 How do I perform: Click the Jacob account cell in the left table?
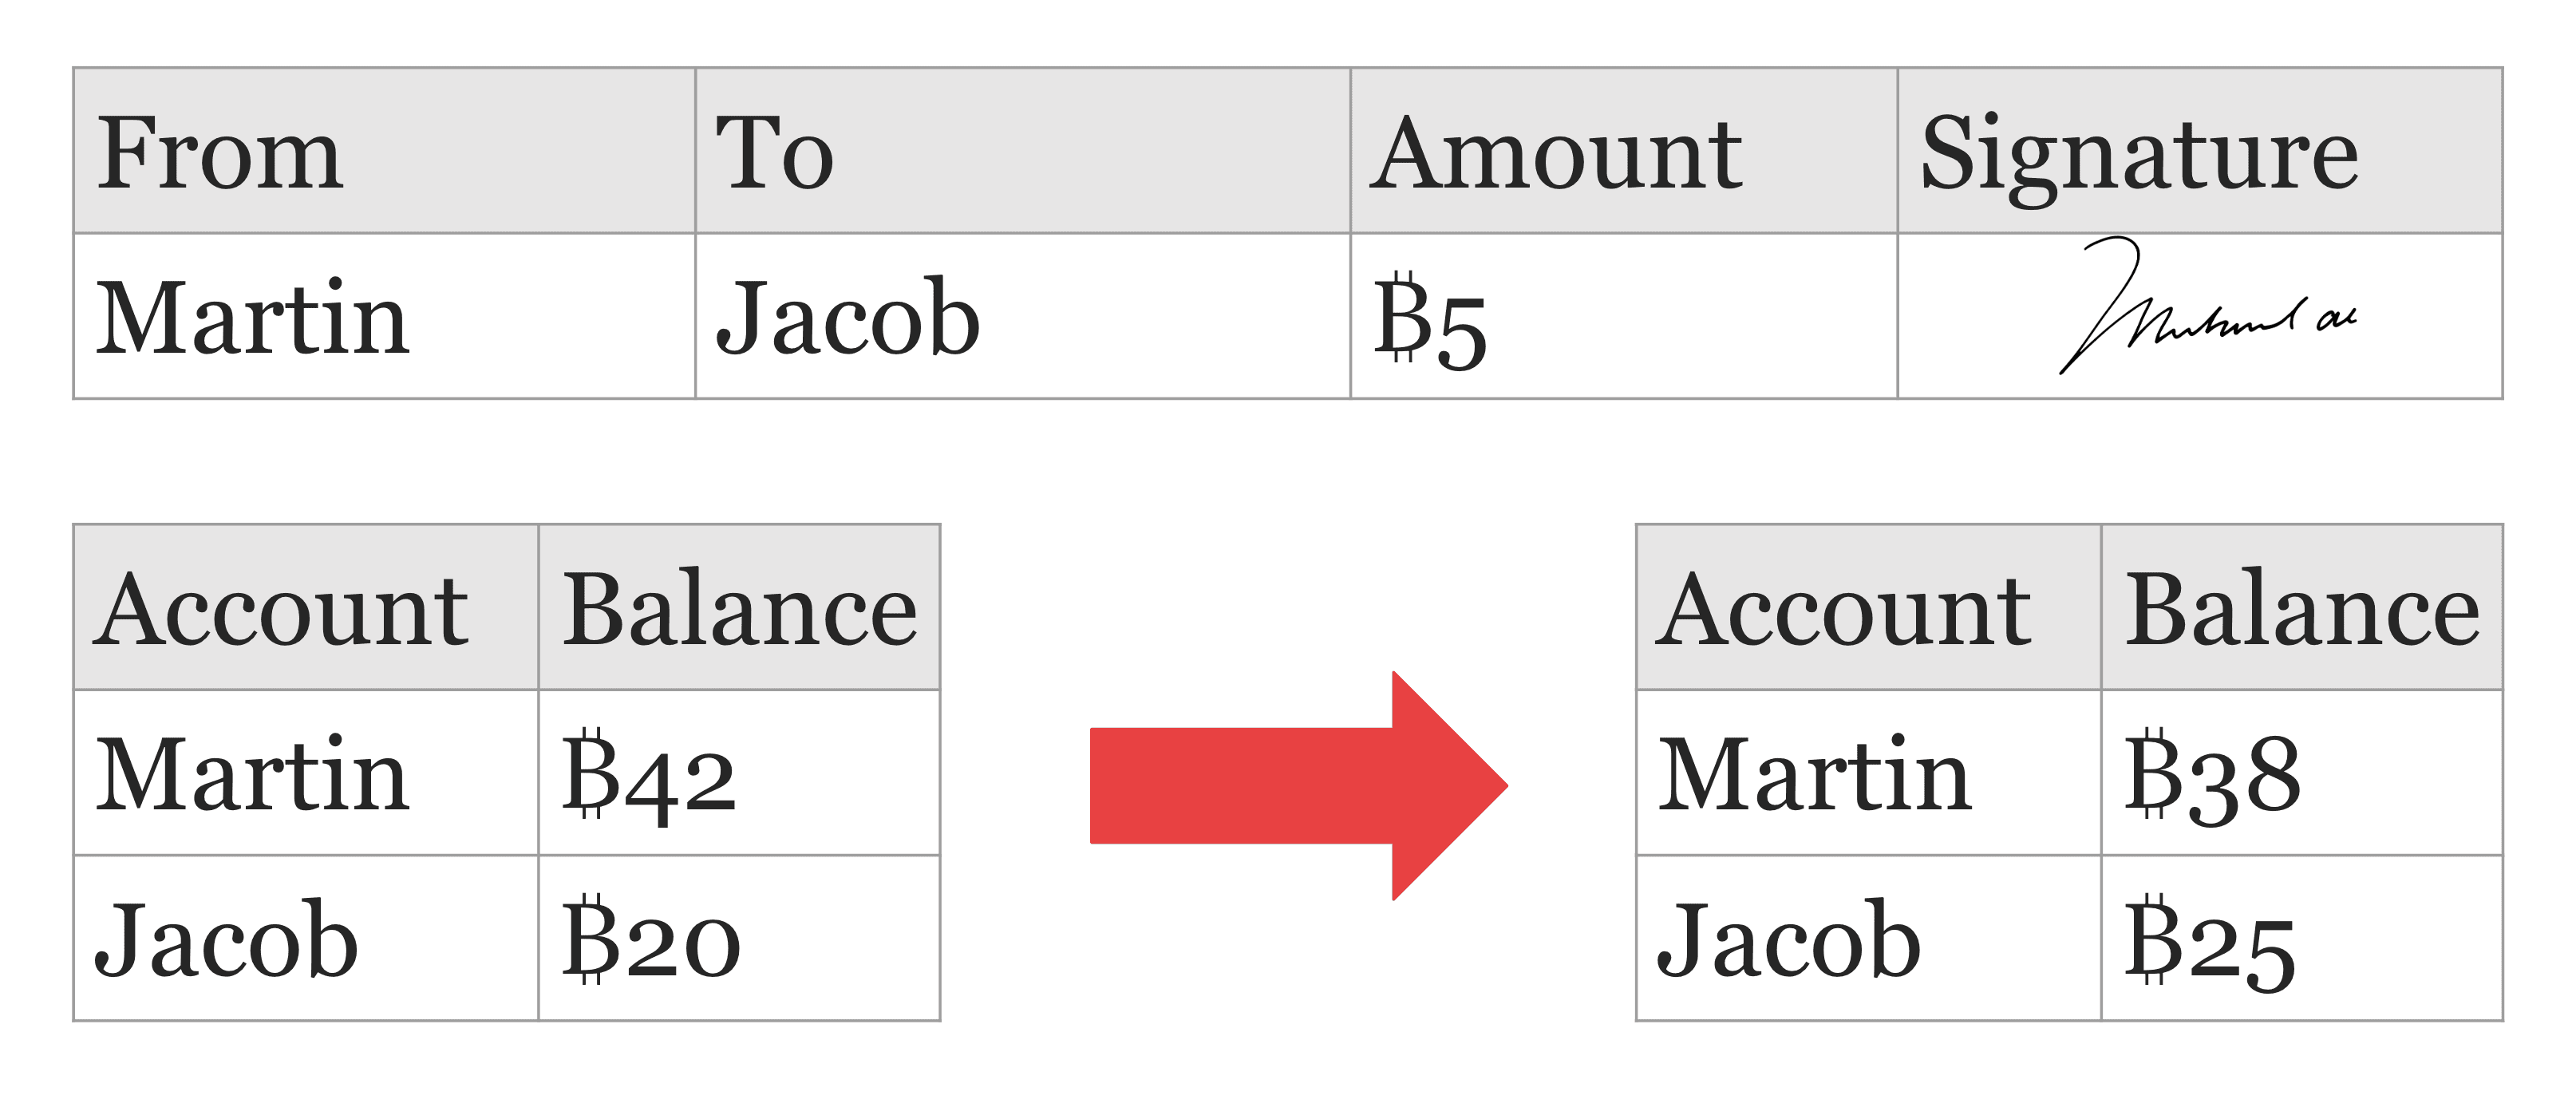[x=306, y=938]
